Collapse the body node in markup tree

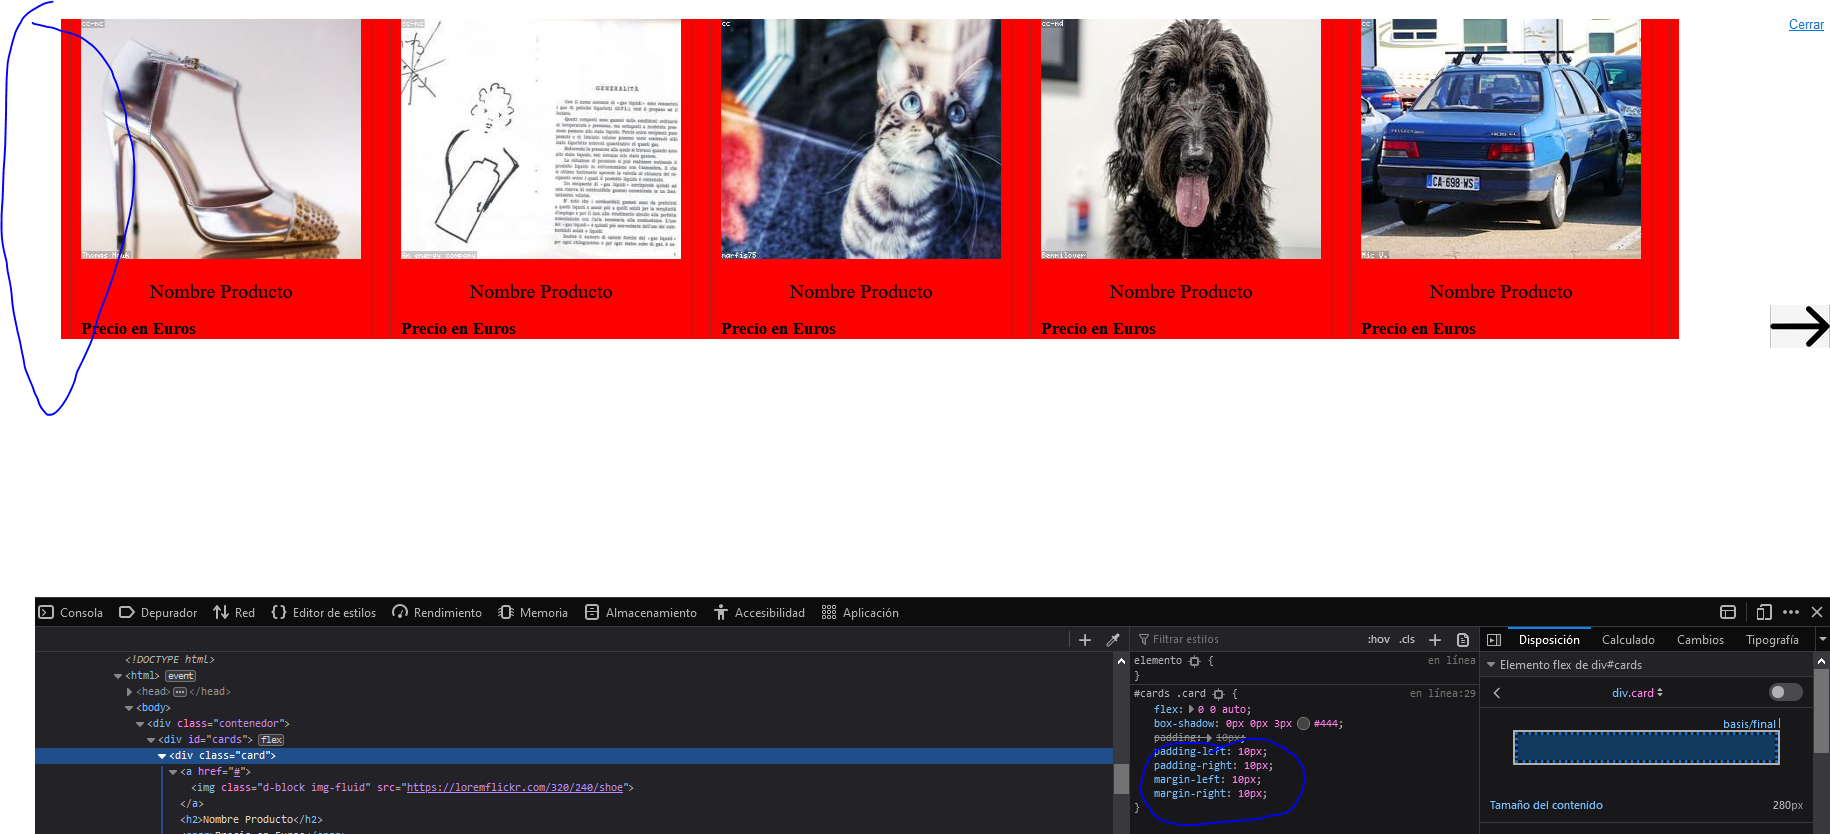pos(129,708)
